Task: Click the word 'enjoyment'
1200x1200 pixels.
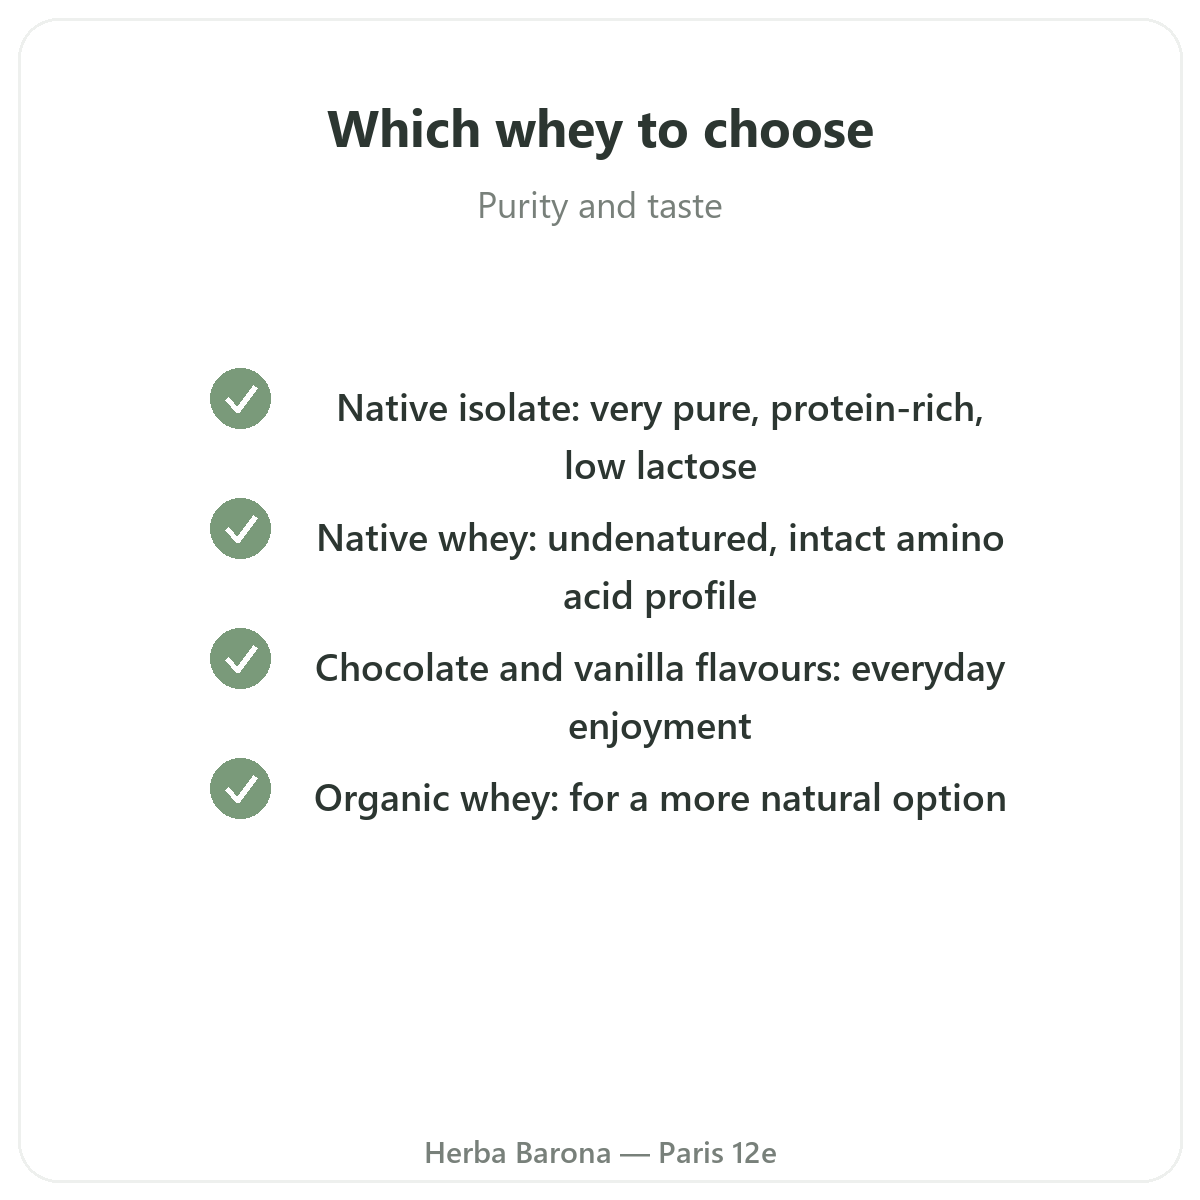Action: pos(660,728)
